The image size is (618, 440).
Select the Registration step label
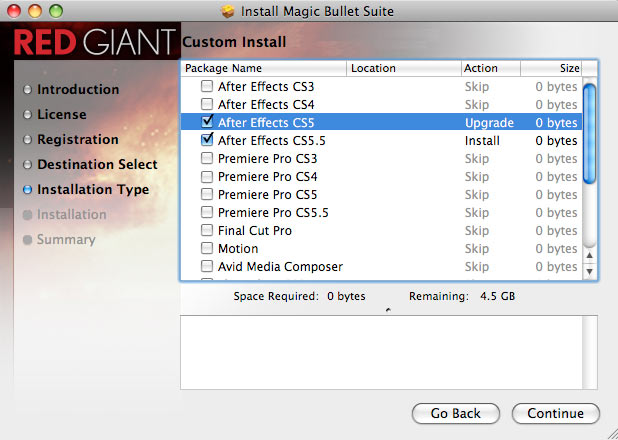78,140
